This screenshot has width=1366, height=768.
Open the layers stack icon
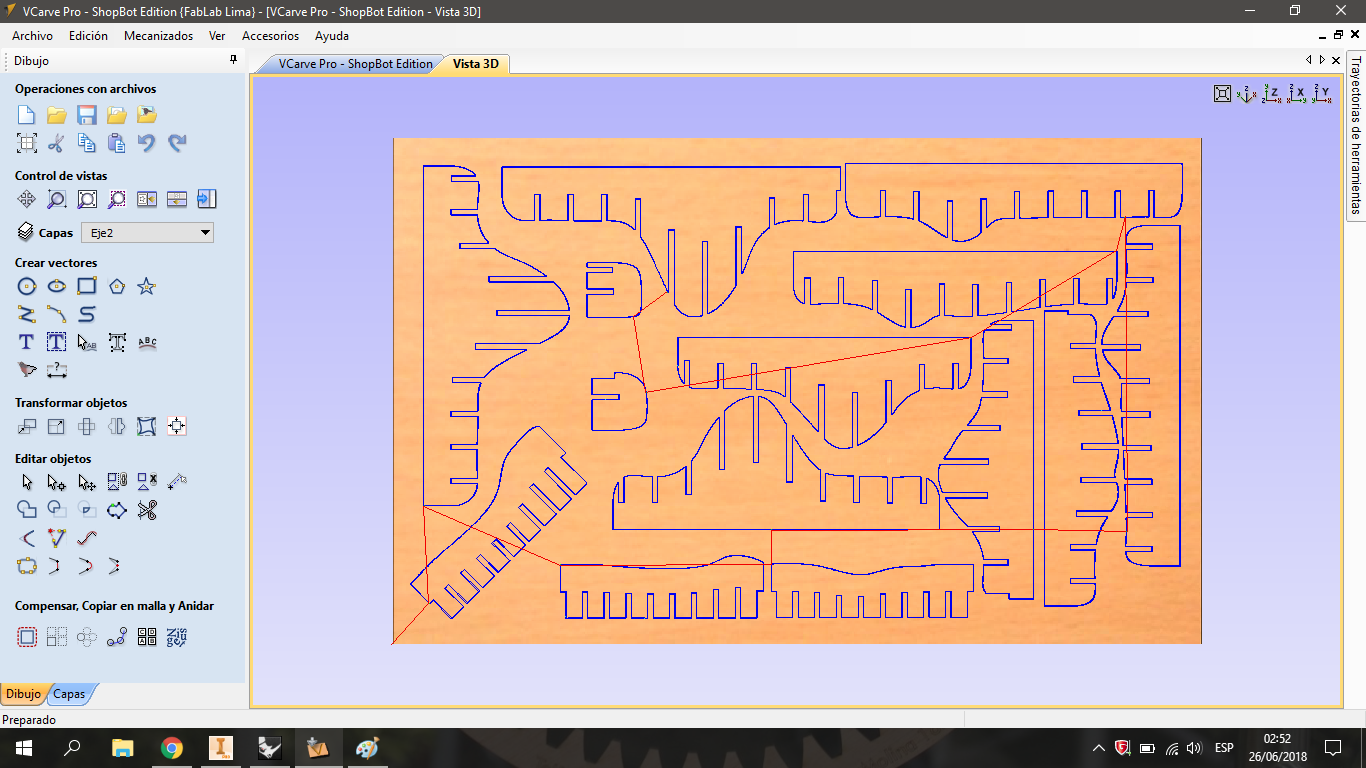26,232
